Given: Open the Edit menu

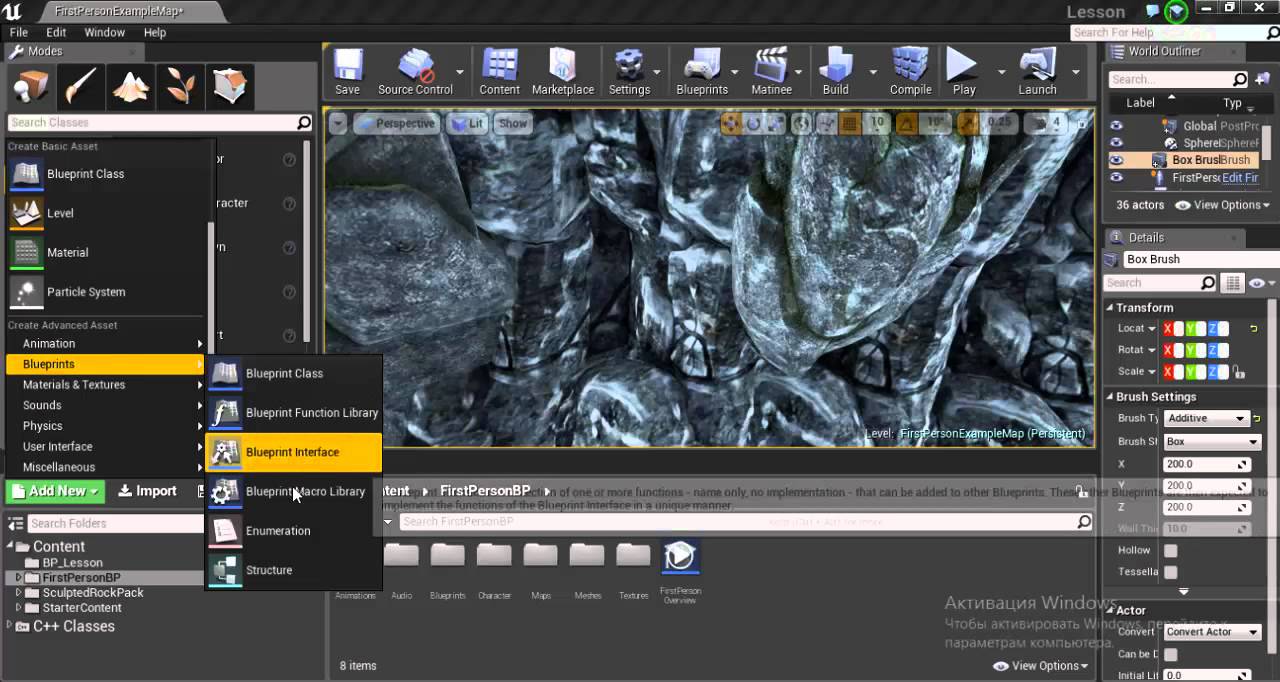Looking at the screenshot, I should 56,32.
